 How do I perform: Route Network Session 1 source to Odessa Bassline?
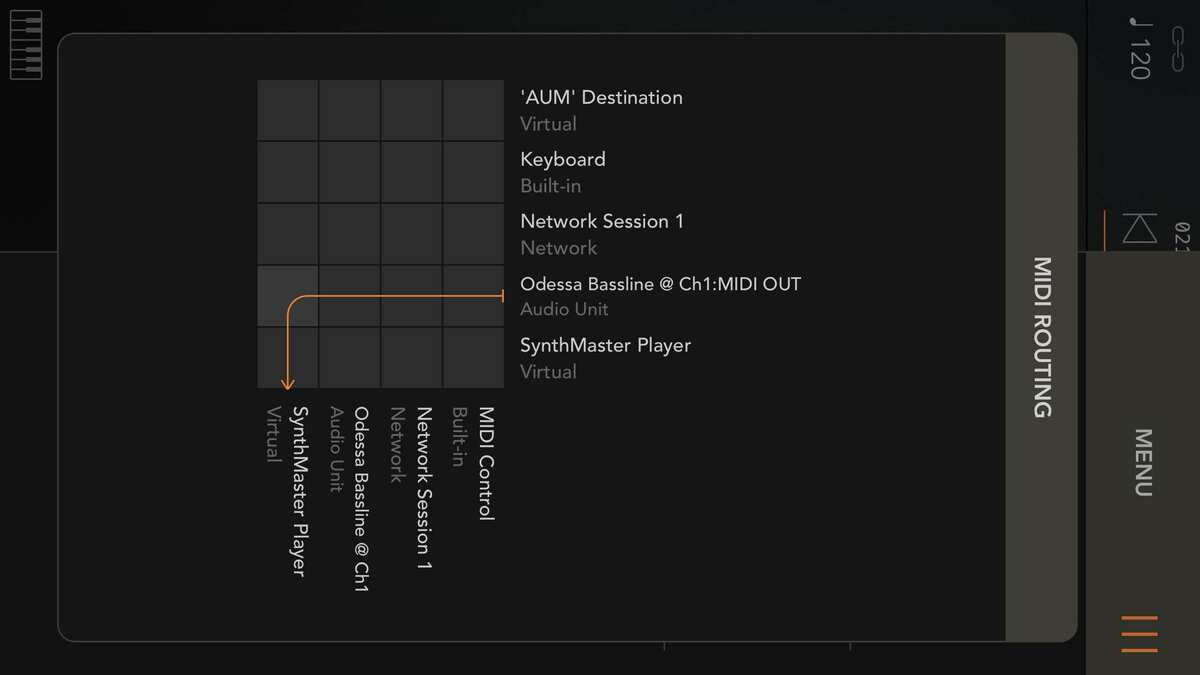(350, 234)
